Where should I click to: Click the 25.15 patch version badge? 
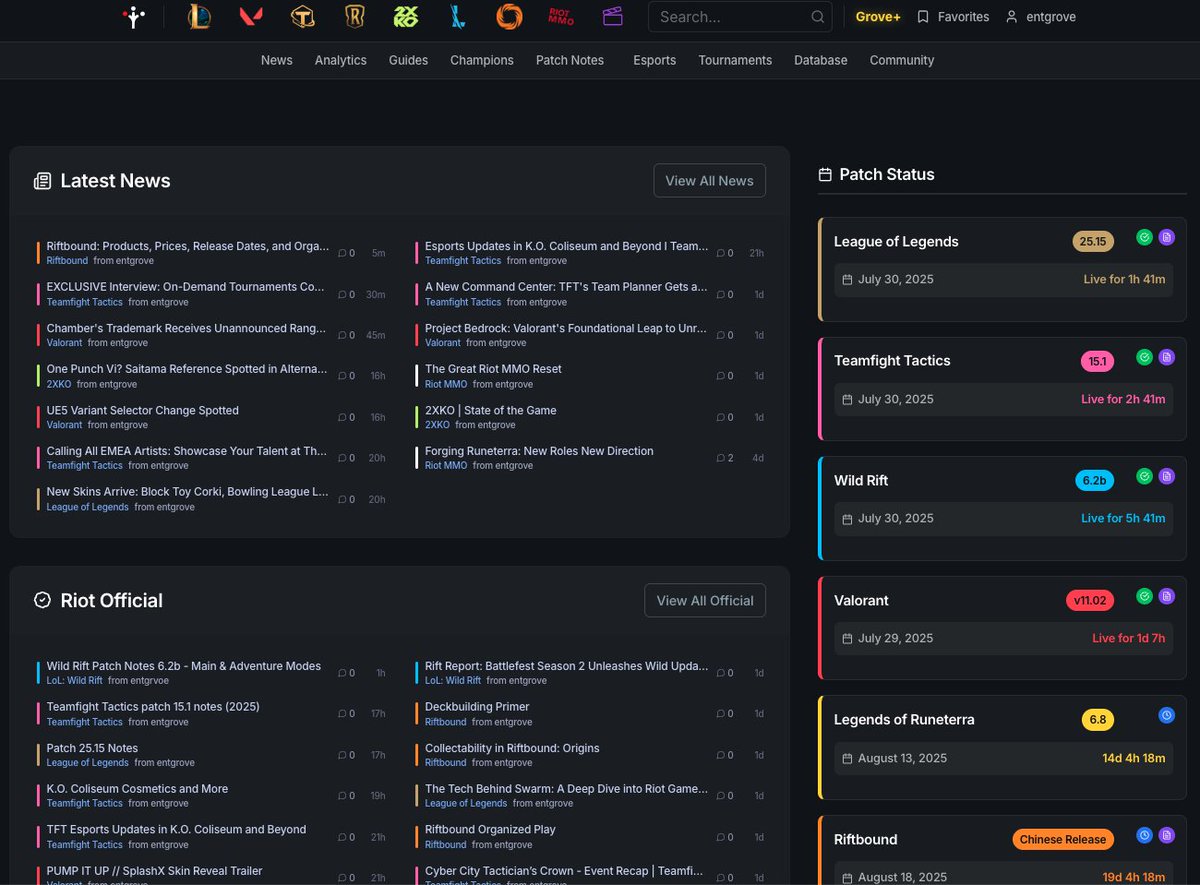[1093, 241]
